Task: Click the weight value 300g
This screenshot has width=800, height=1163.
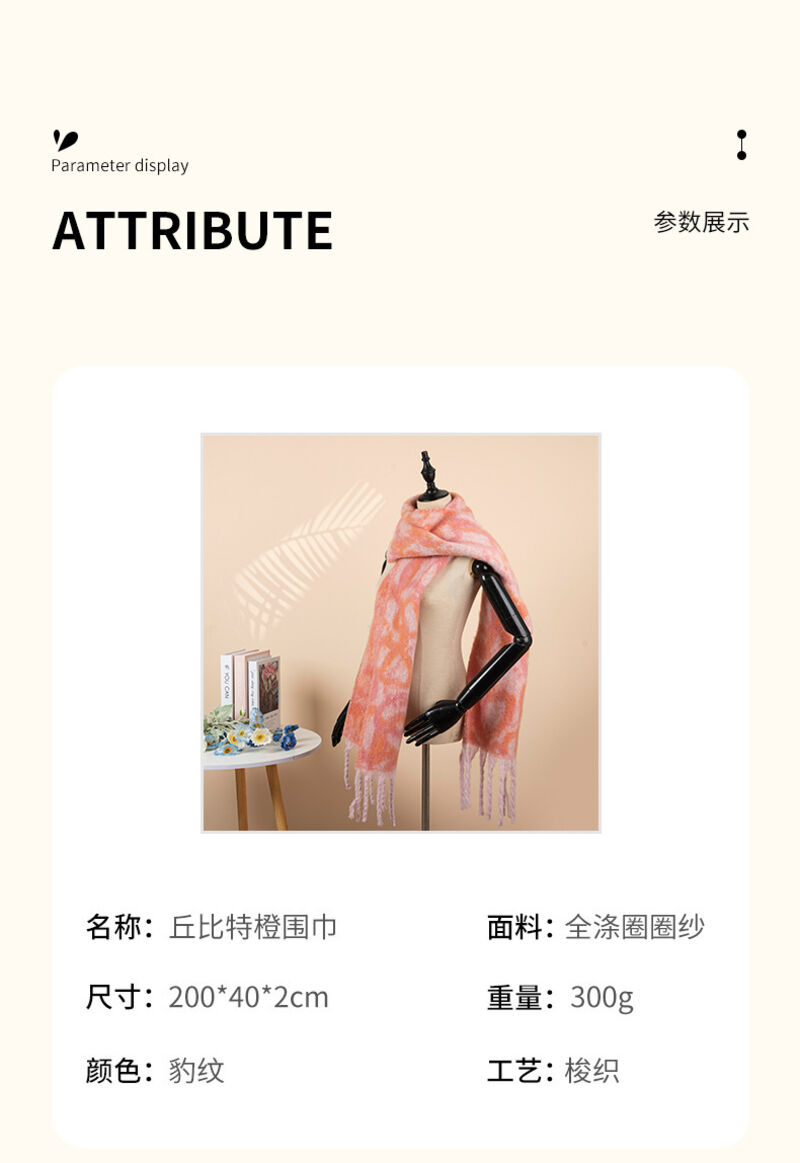Action: click(x=601, y=998)
